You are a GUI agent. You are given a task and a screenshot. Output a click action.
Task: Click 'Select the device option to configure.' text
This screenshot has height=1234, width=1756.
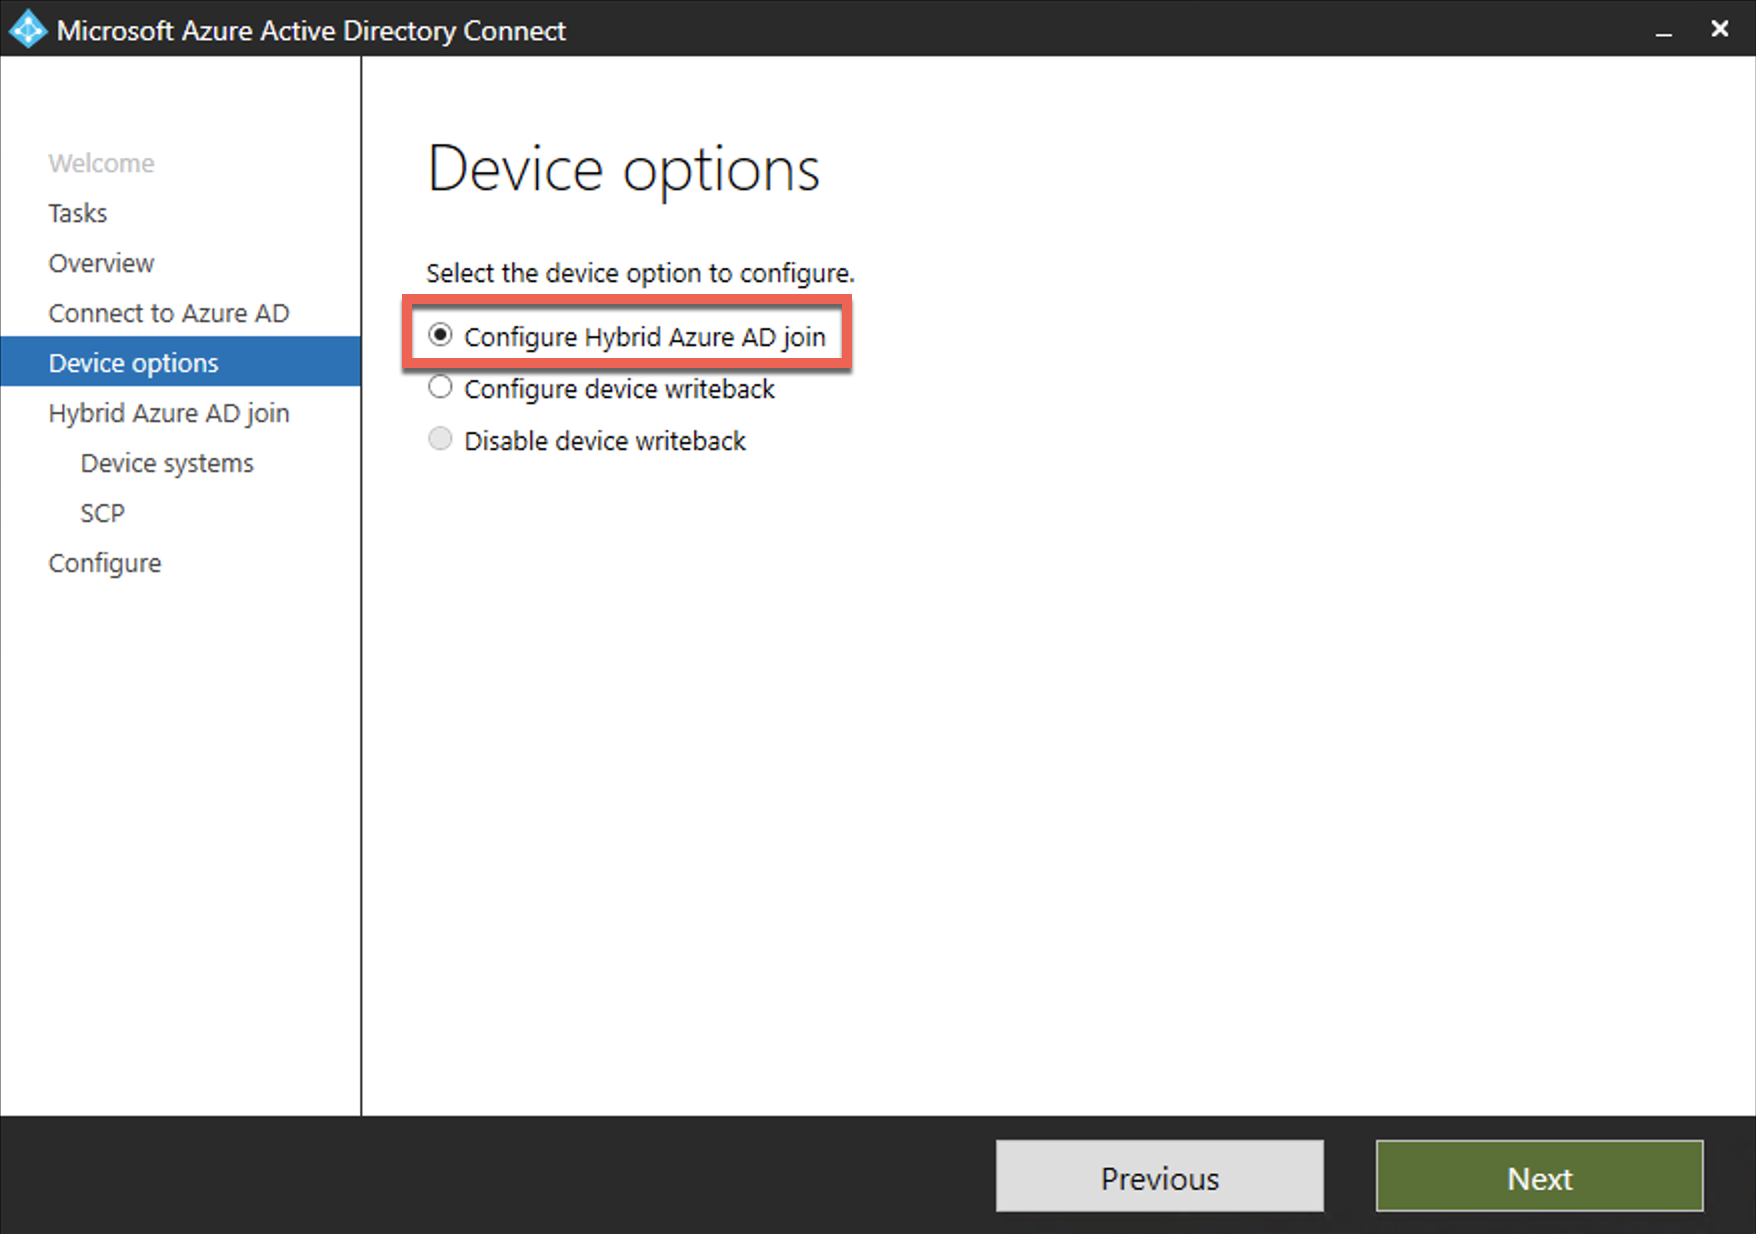click(641, 273)
